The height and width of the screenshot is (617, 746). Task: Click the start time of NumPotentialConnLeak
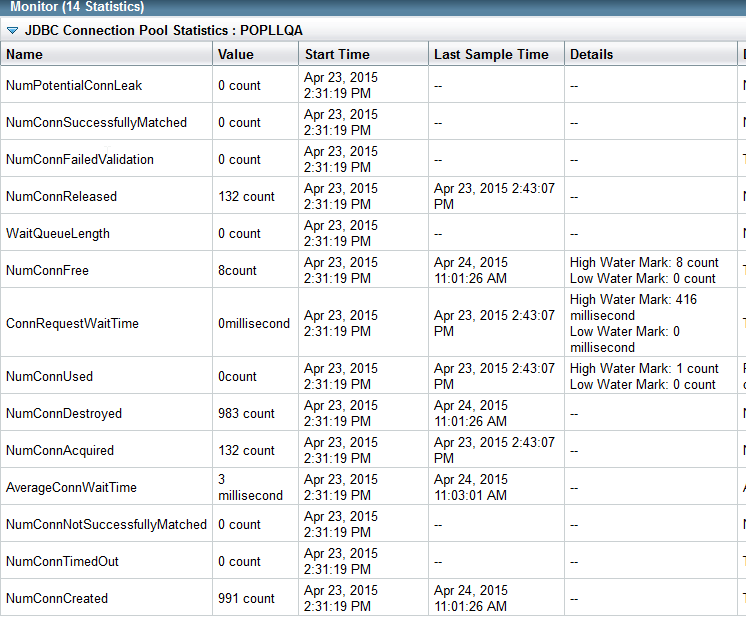click(x=341, y=86)
